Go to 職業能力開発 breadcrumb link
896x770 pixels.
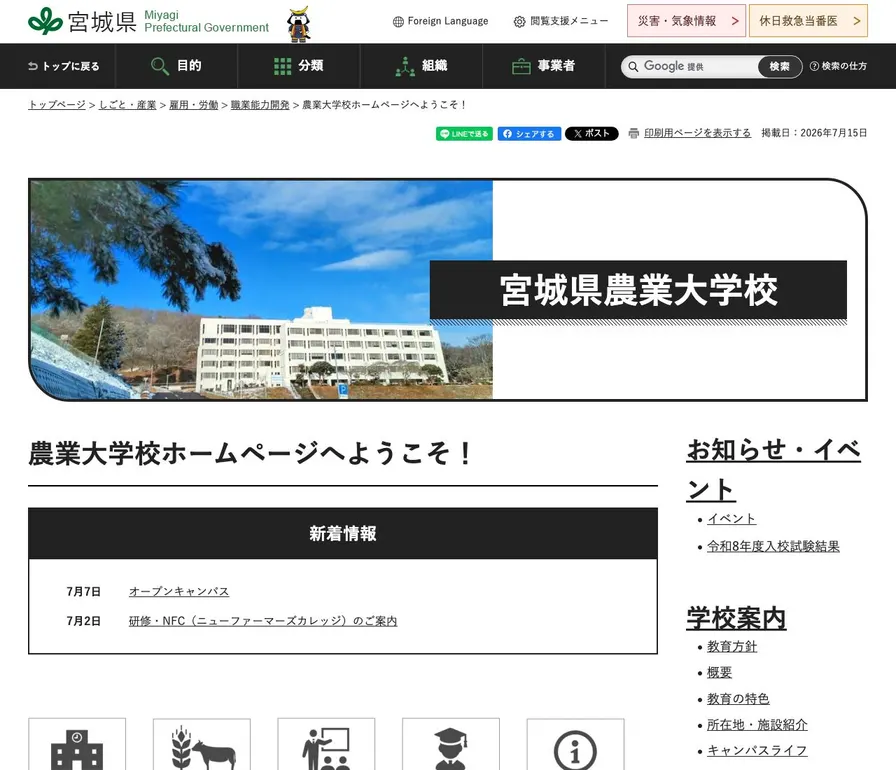tap(260, 105)
